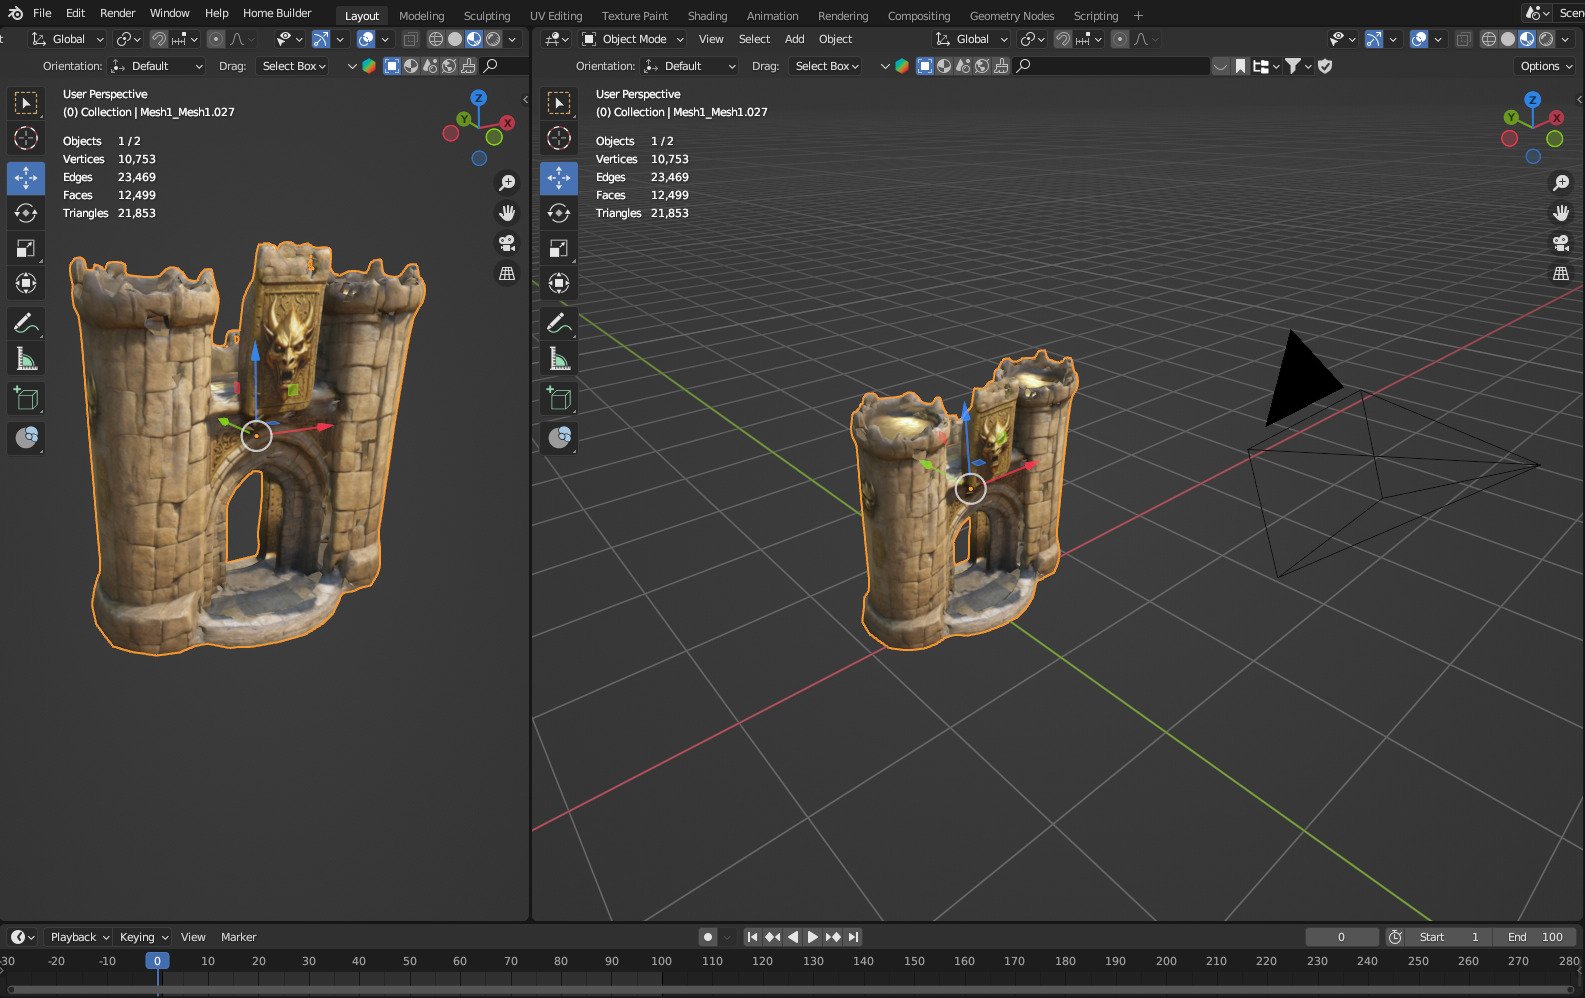Switch to the Geometry Nodes workspace tab

pos(1012,16)
